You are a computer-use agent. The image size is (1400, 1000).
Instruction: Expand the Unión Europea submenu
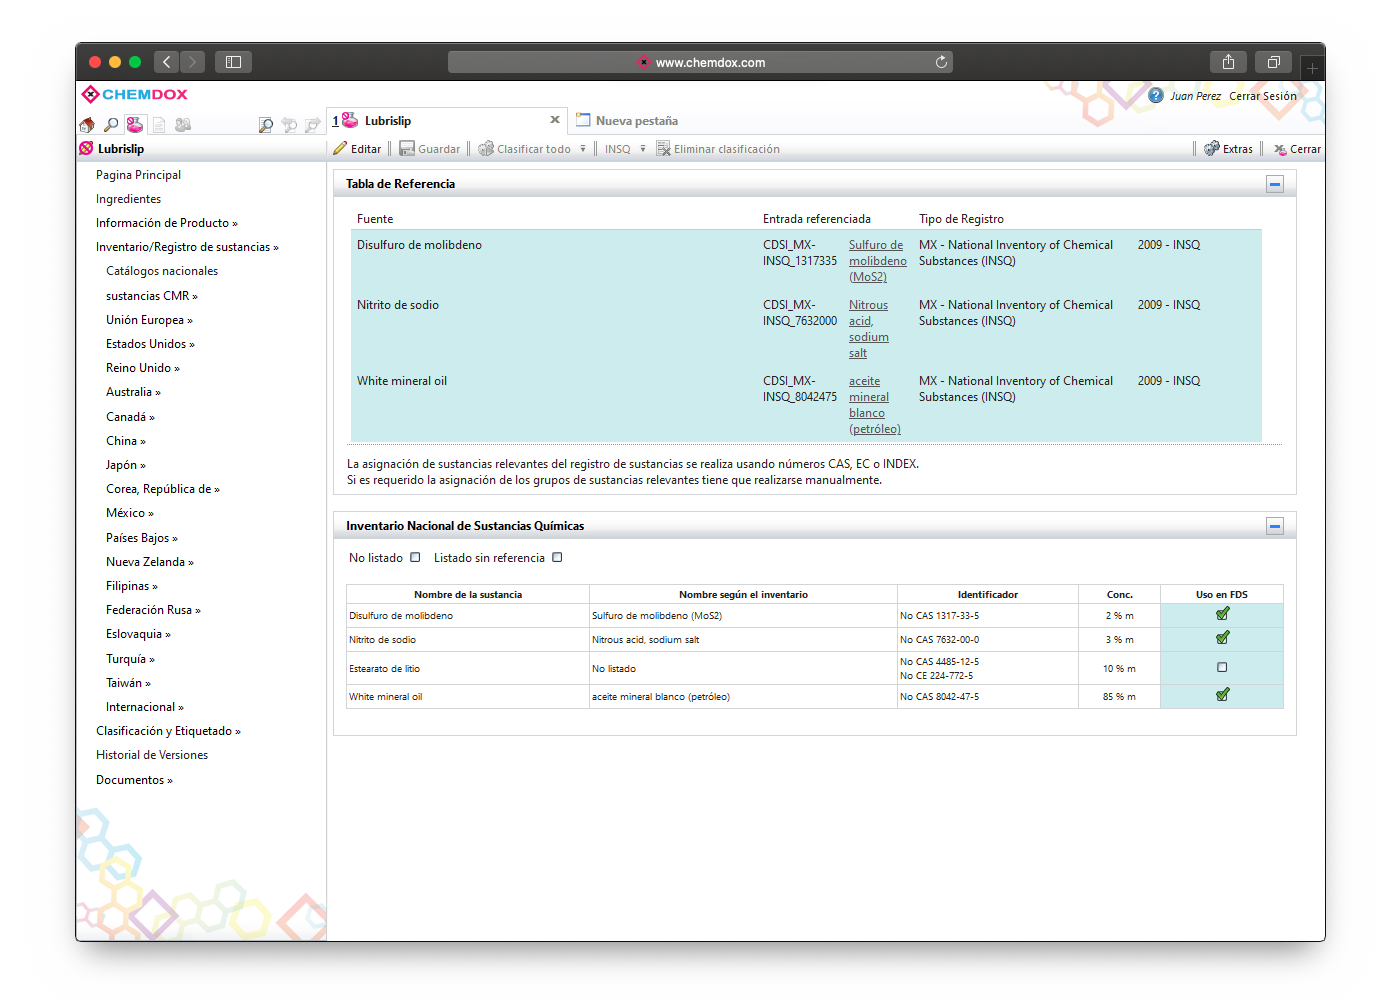click(149, 320)
